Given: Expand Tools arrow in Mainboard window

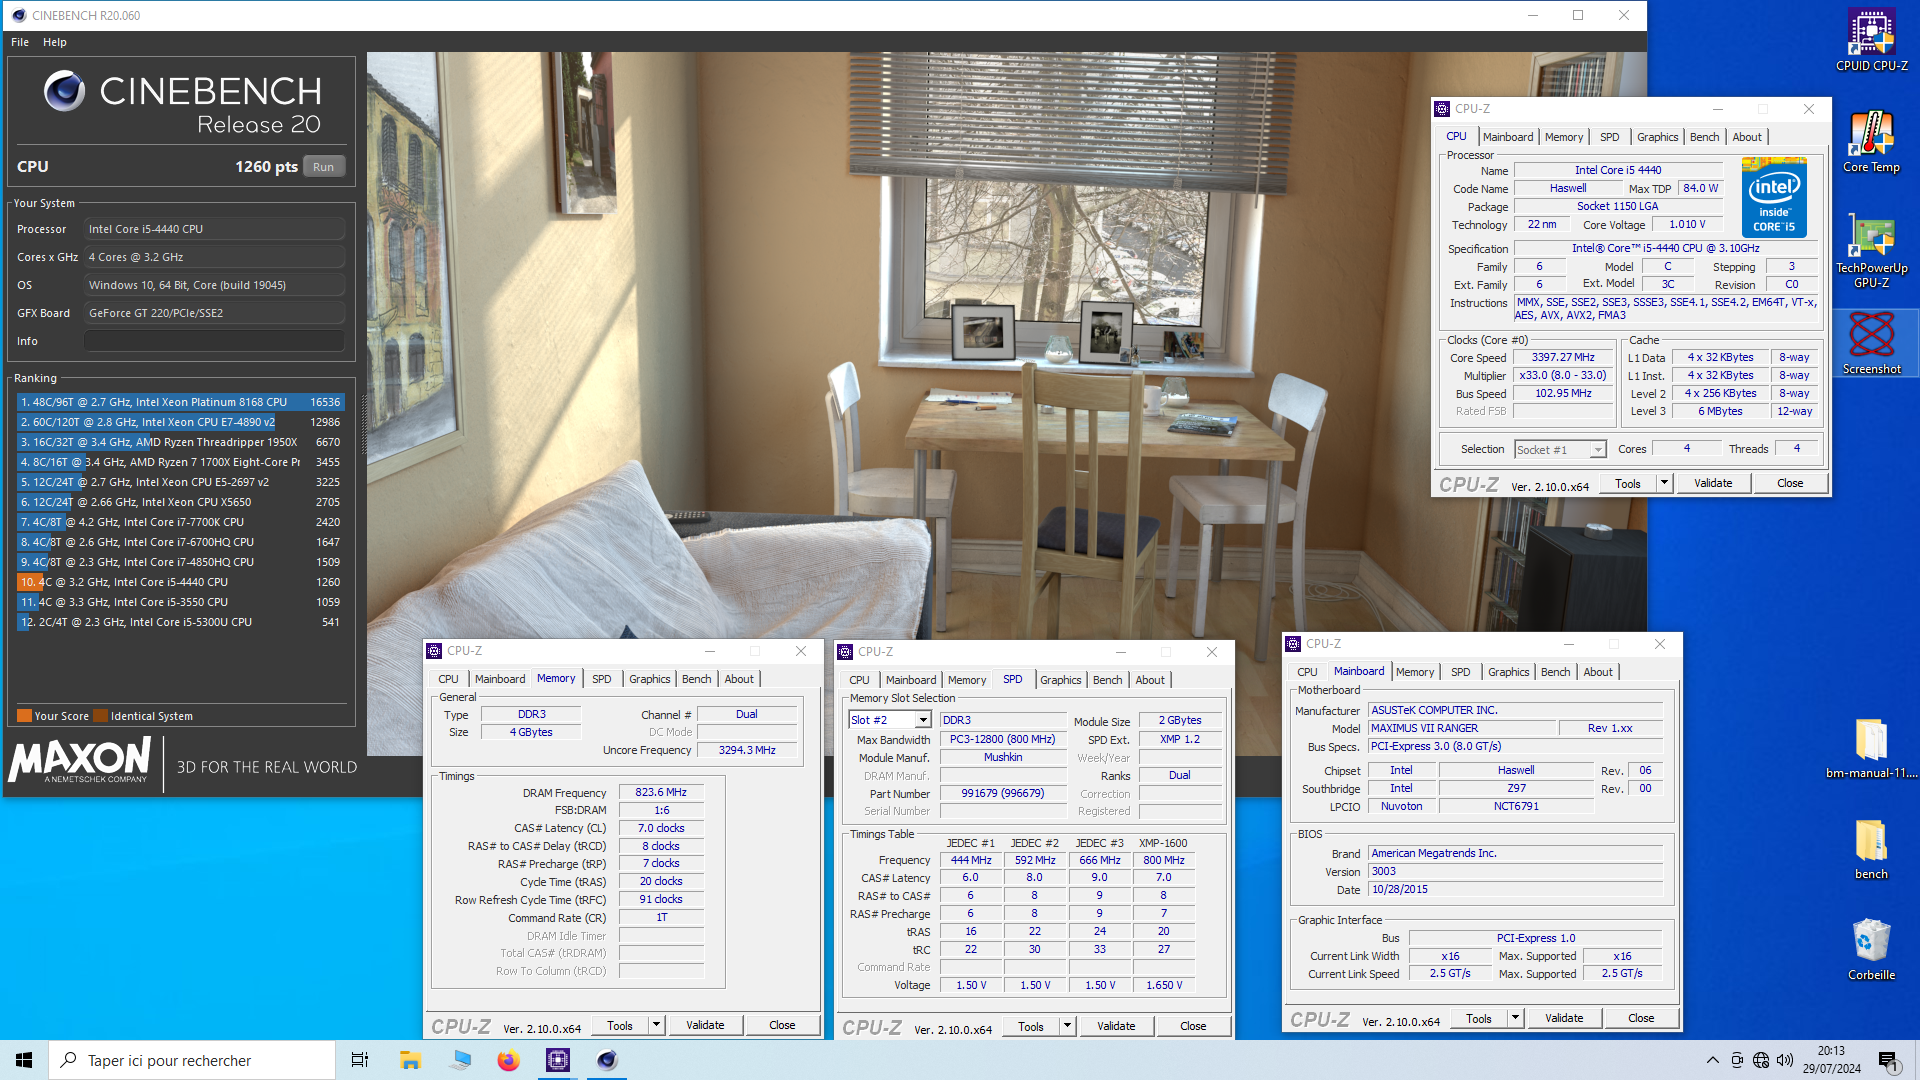Looking at the screenshot, I should point(1515,1018).
